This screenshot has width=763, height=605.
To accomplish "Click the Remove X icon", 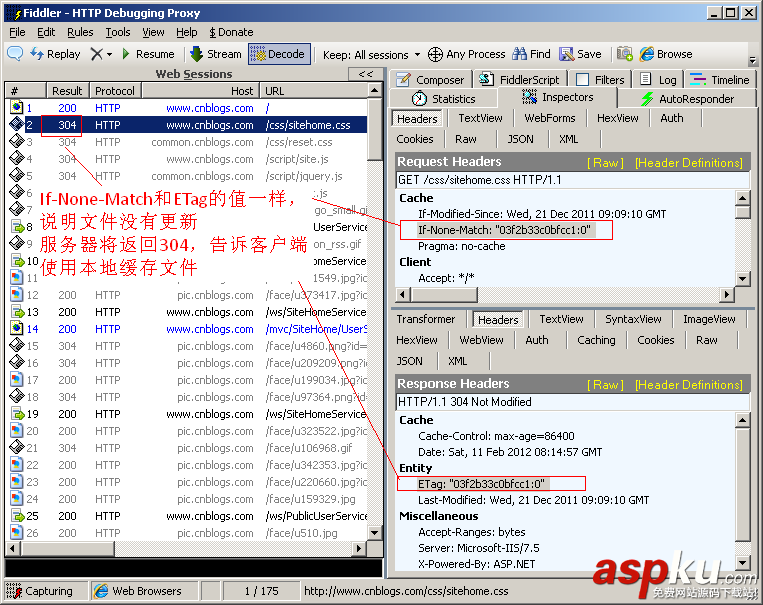I will 96,54.
